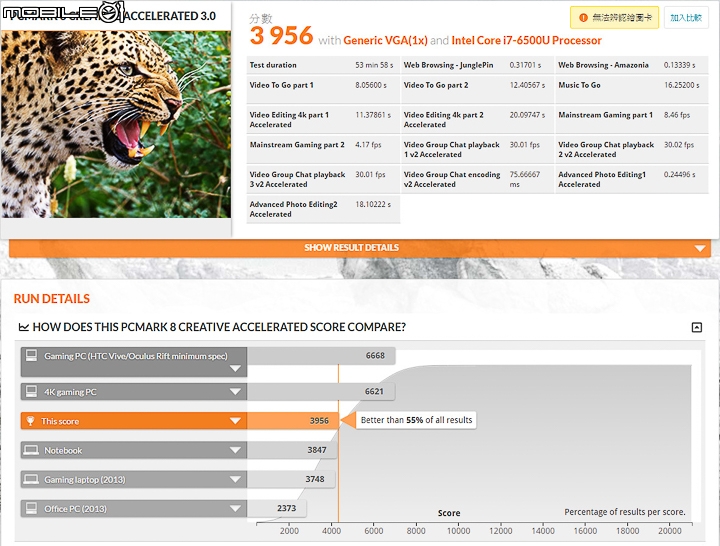
Task: Click Web Browsing - JunglePin result
Action: (x=477, y=65)
